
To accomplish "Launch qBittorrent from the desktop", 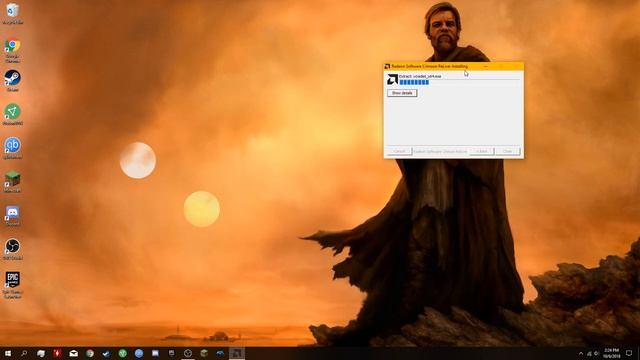I will [x=13, y=148].
